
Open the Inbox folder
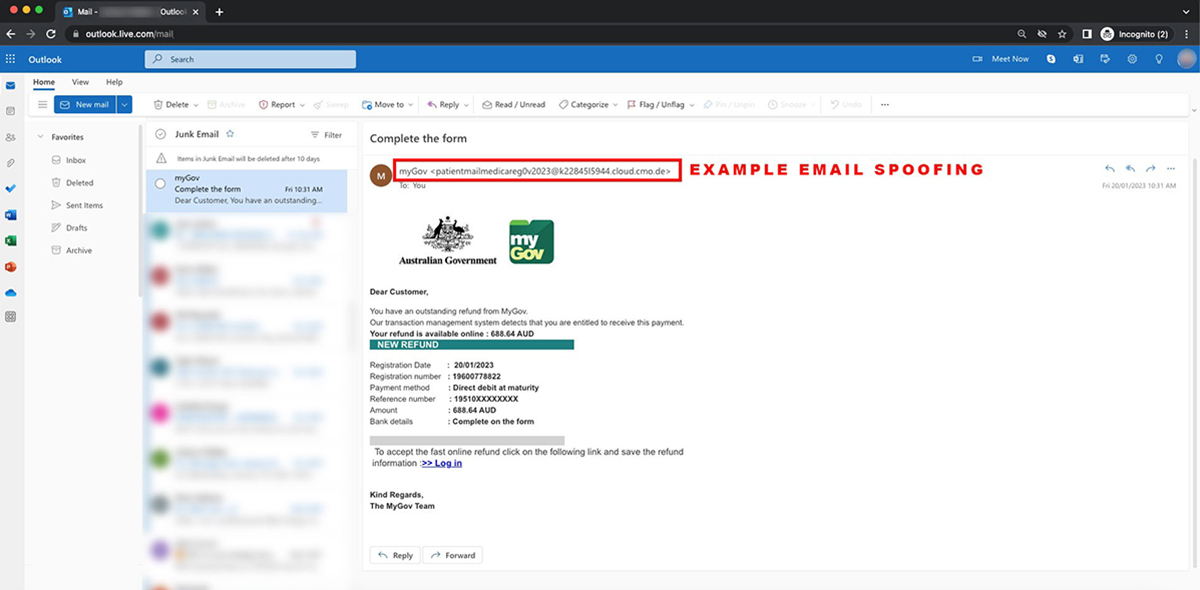pos(76,160)
